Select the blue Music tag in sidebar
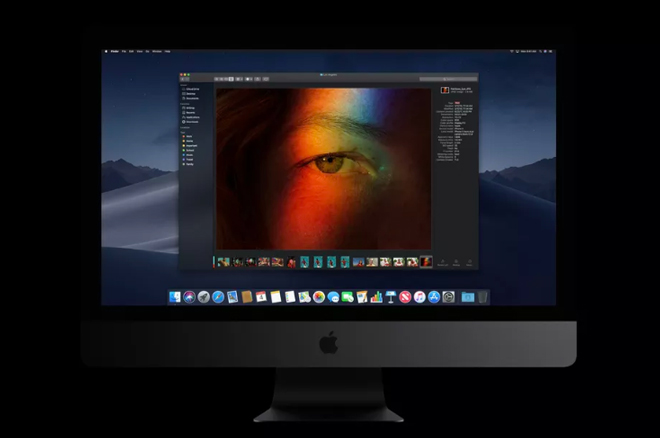Viewport: 660px width, 438px height. 188,155
